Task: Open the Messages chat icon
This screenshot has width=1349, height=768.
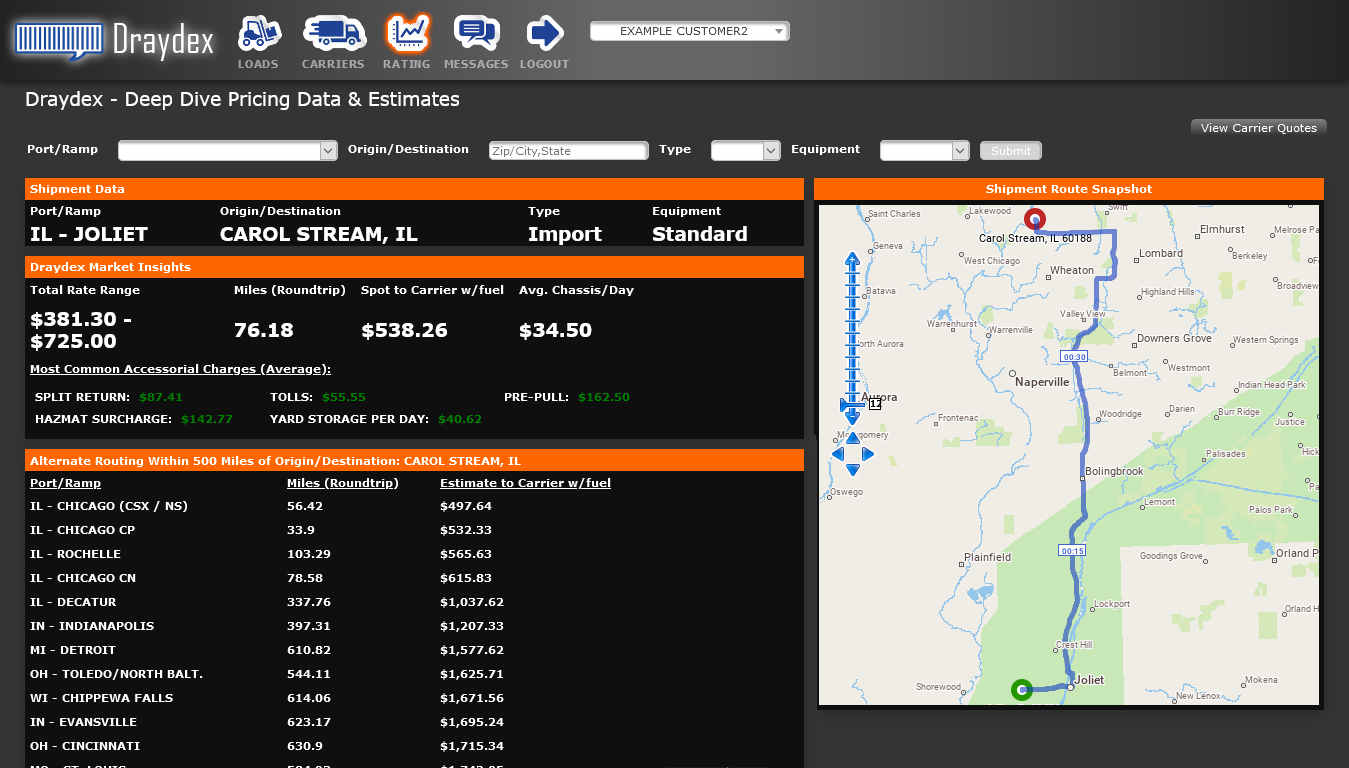Action: (476, 33)
